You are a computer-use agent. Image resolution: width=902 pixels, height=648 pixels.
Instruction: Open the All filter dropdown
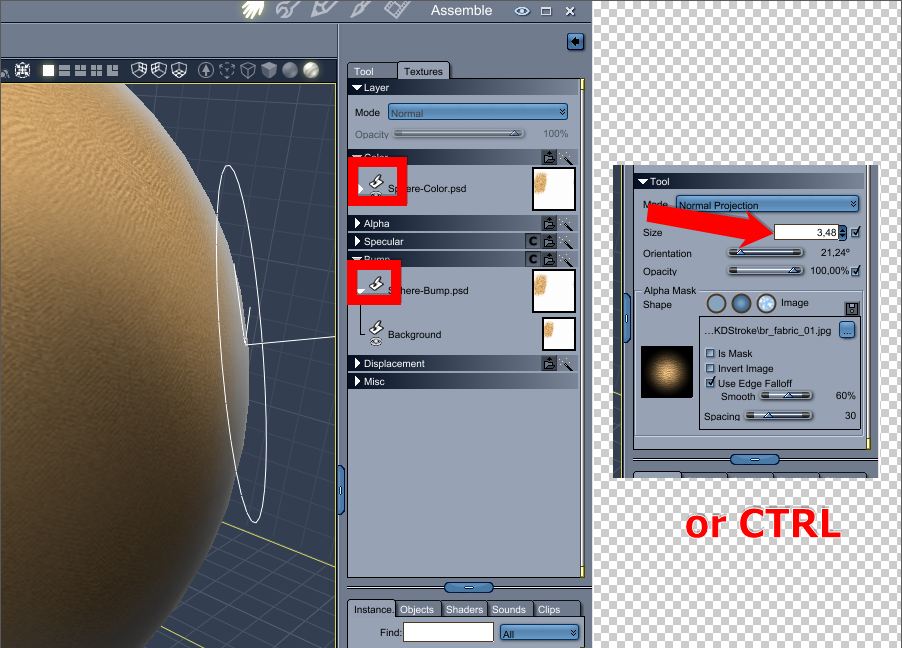point(539,632)
